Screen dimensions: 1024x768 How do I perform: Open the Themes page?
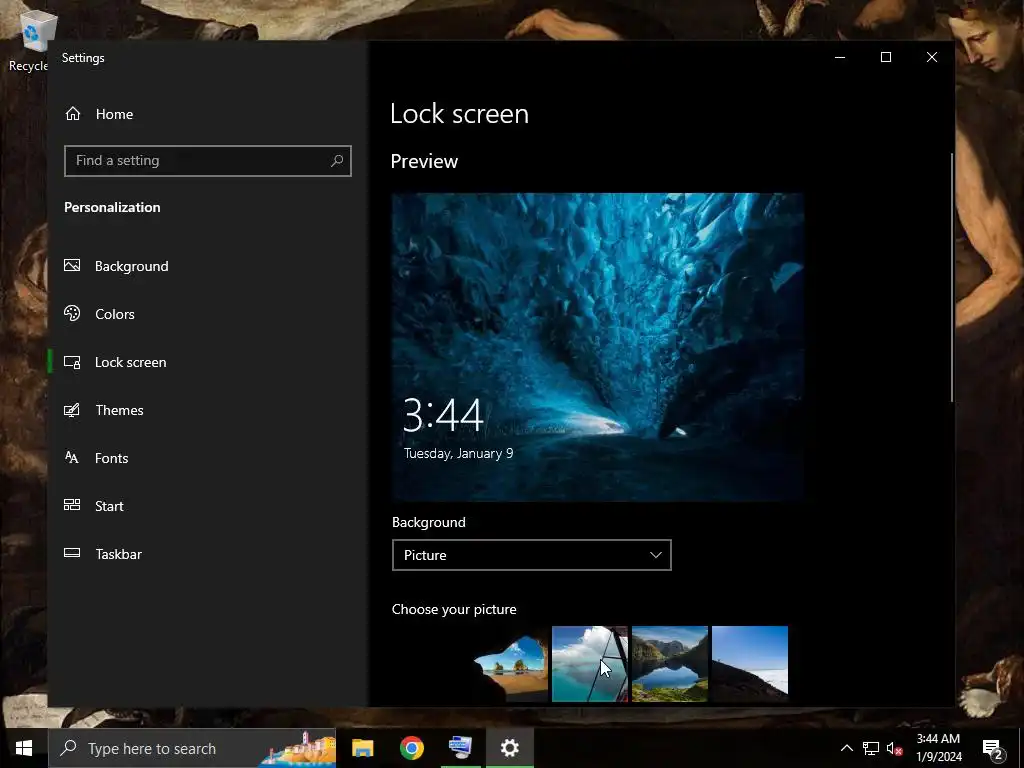208,410
